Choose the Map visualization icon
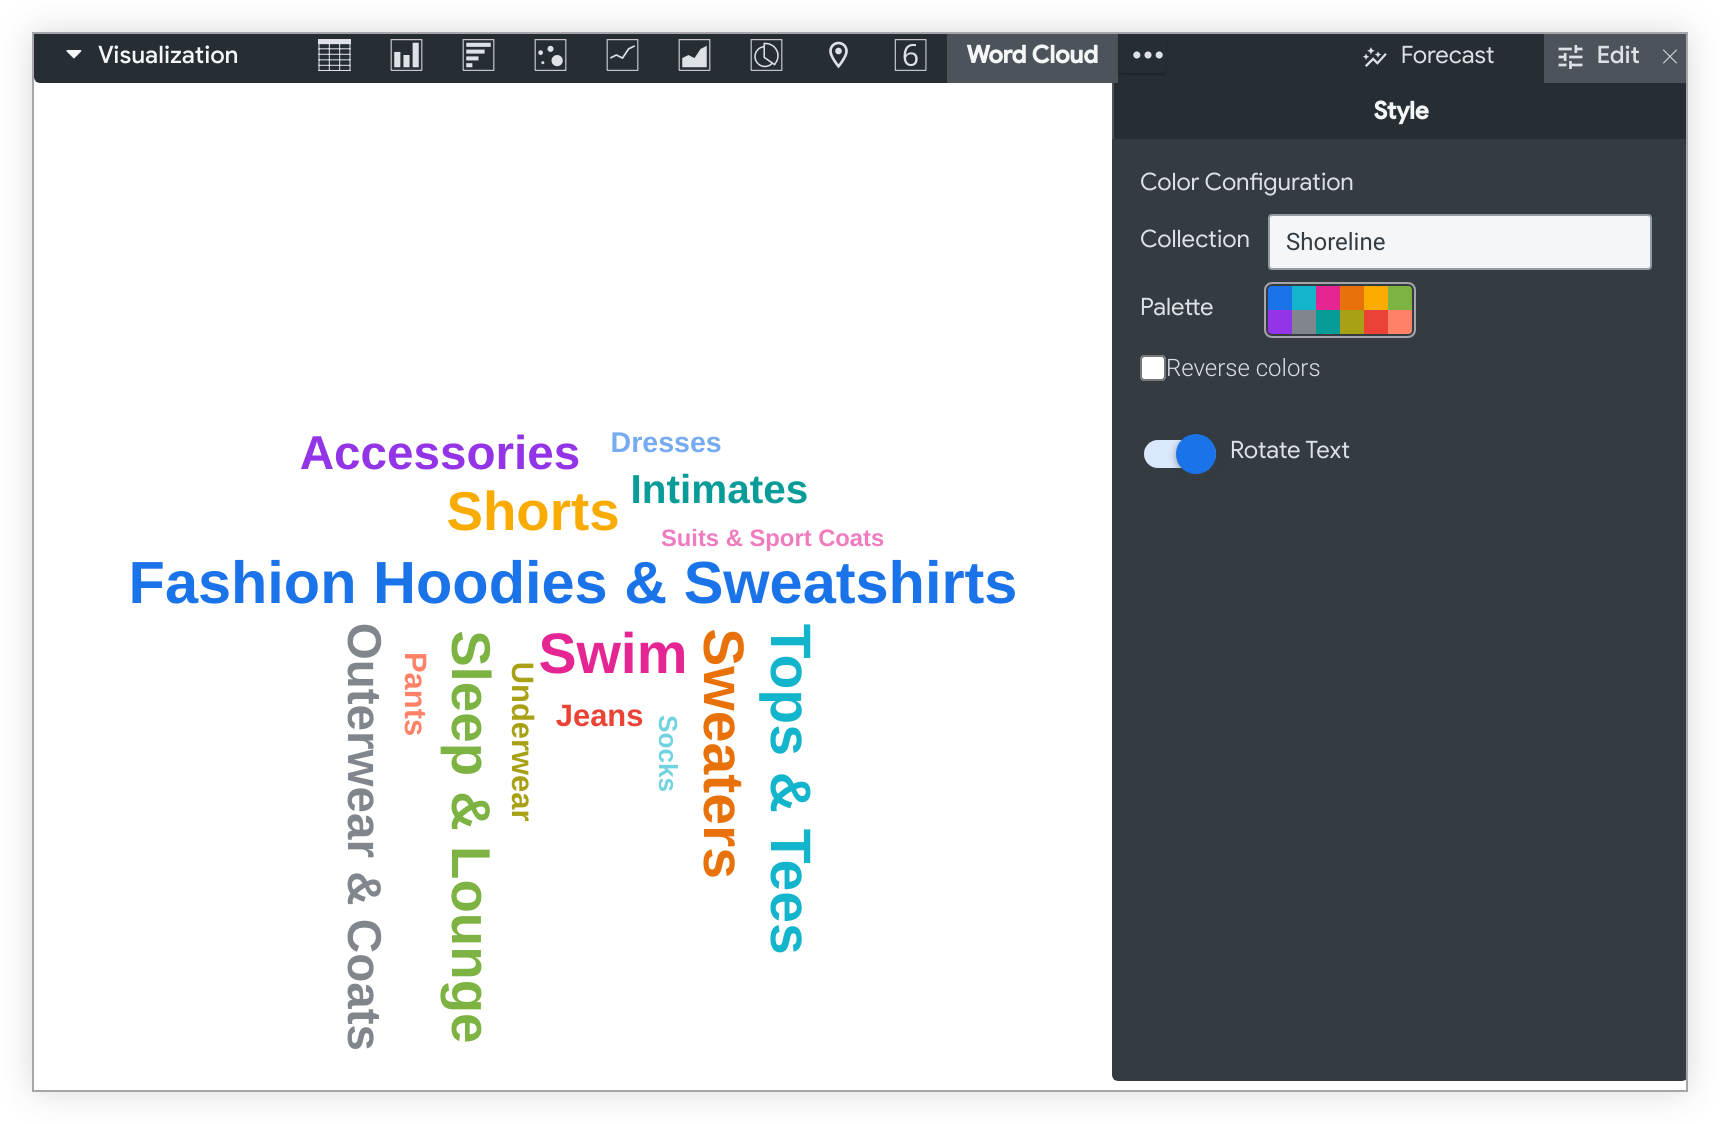 [838, 55]
